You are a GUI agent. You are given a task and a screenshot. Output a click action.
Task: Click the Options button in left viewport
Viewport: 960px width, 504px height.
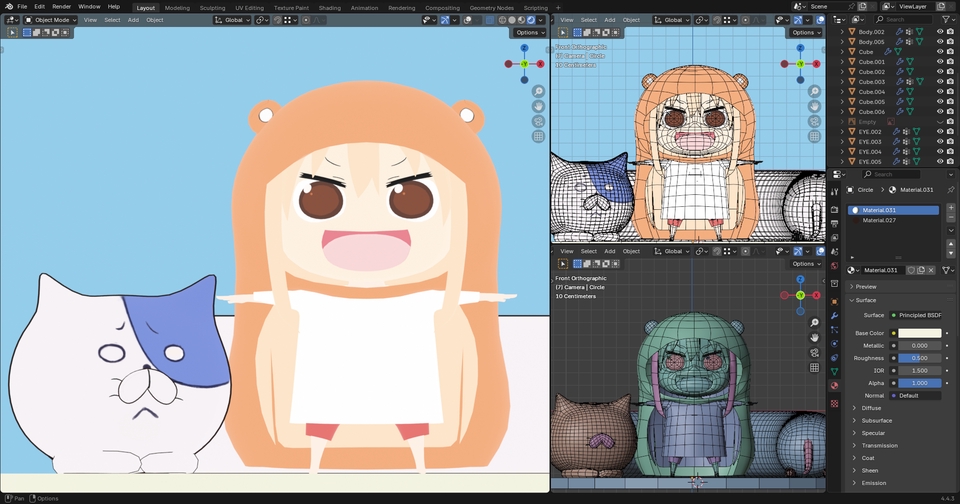click(530, 32)
